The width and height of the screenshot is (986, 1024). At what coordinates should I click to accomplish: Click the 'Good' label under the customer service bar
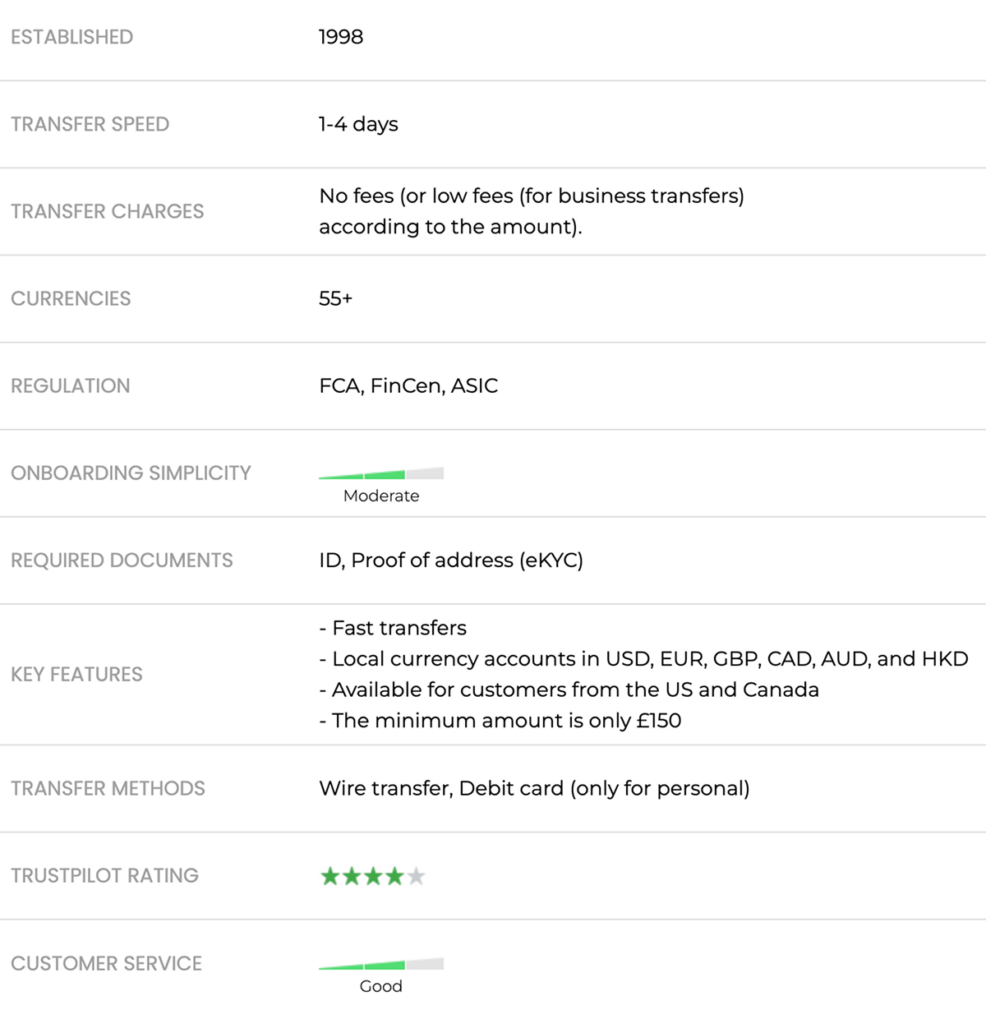381,987
